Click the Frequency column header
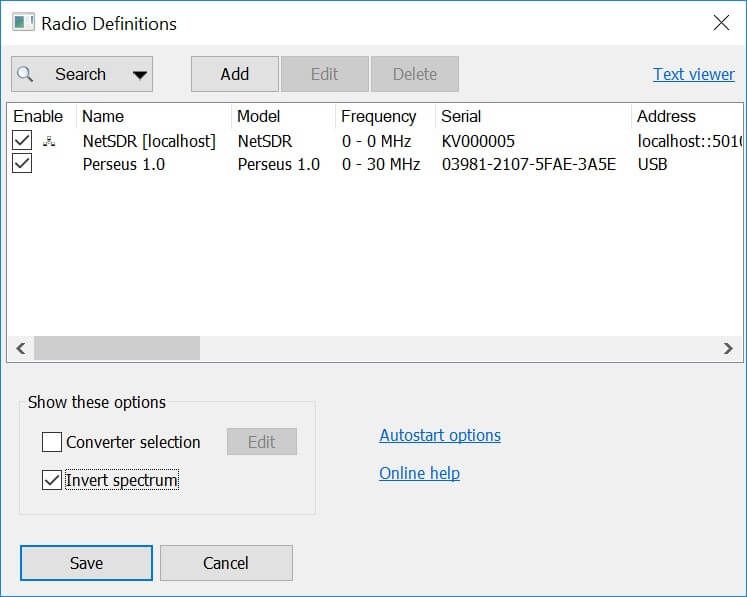The height and width of the screenshot is (597, 747). (x=378, y=116)
